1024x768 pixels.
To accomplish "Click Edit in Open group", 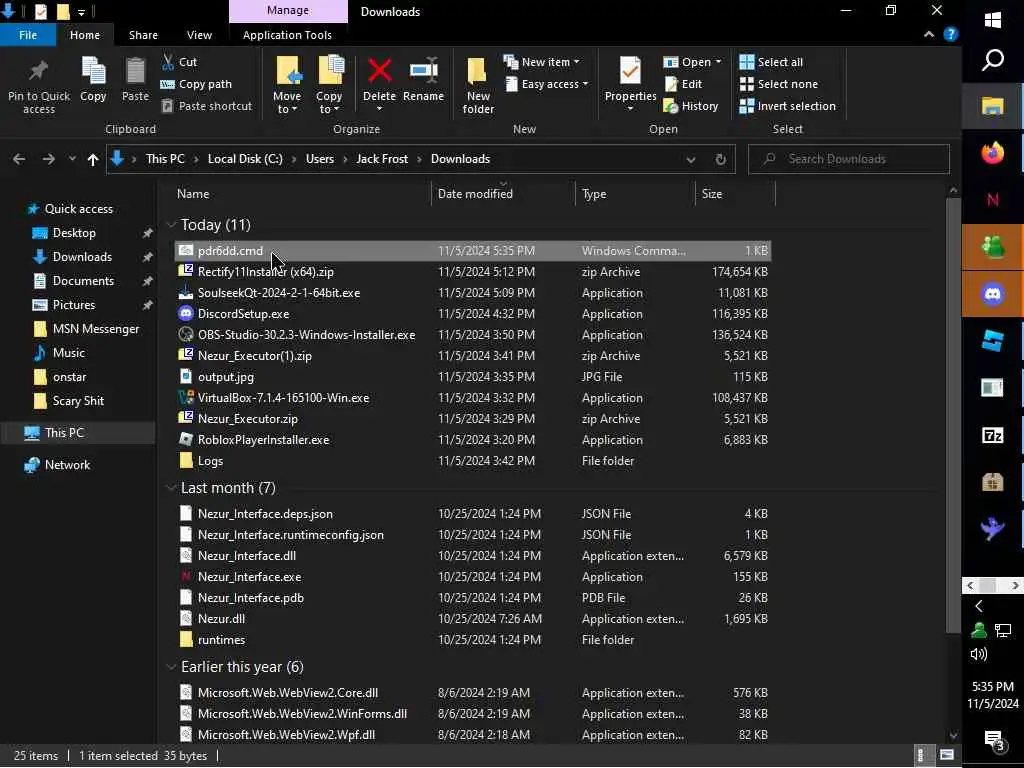I will pos(683,84).
